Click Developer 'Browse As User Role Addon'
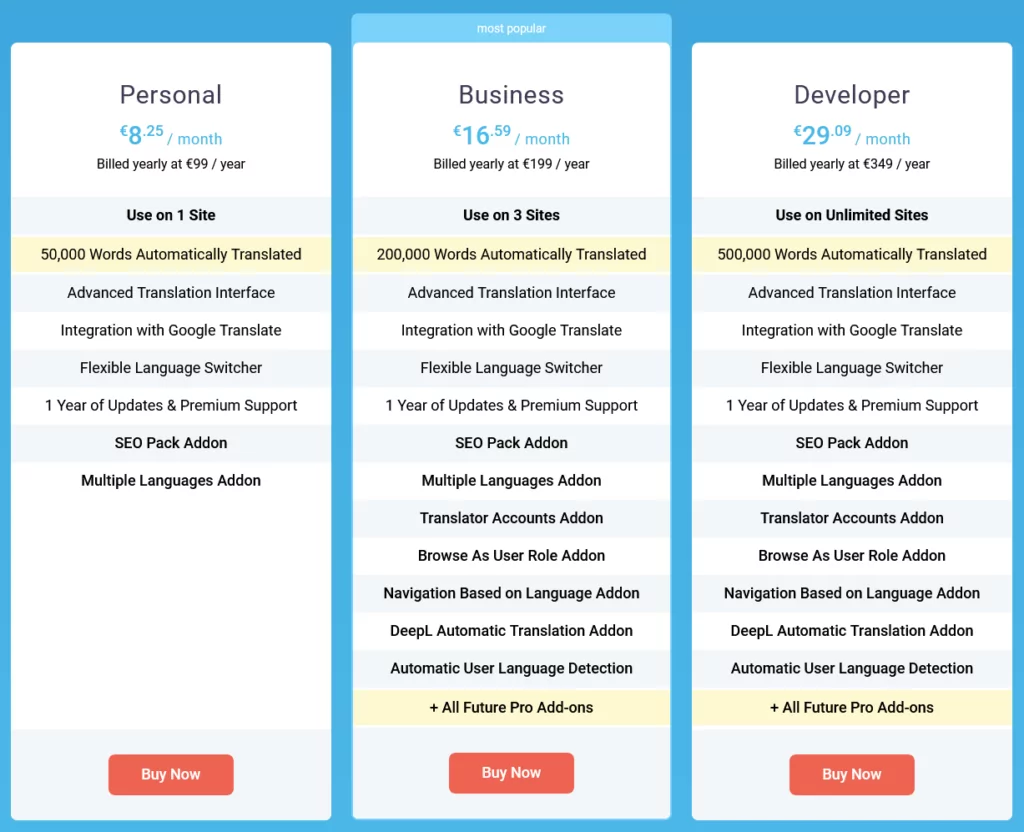The image size is (1024, 832). [851, 556]
